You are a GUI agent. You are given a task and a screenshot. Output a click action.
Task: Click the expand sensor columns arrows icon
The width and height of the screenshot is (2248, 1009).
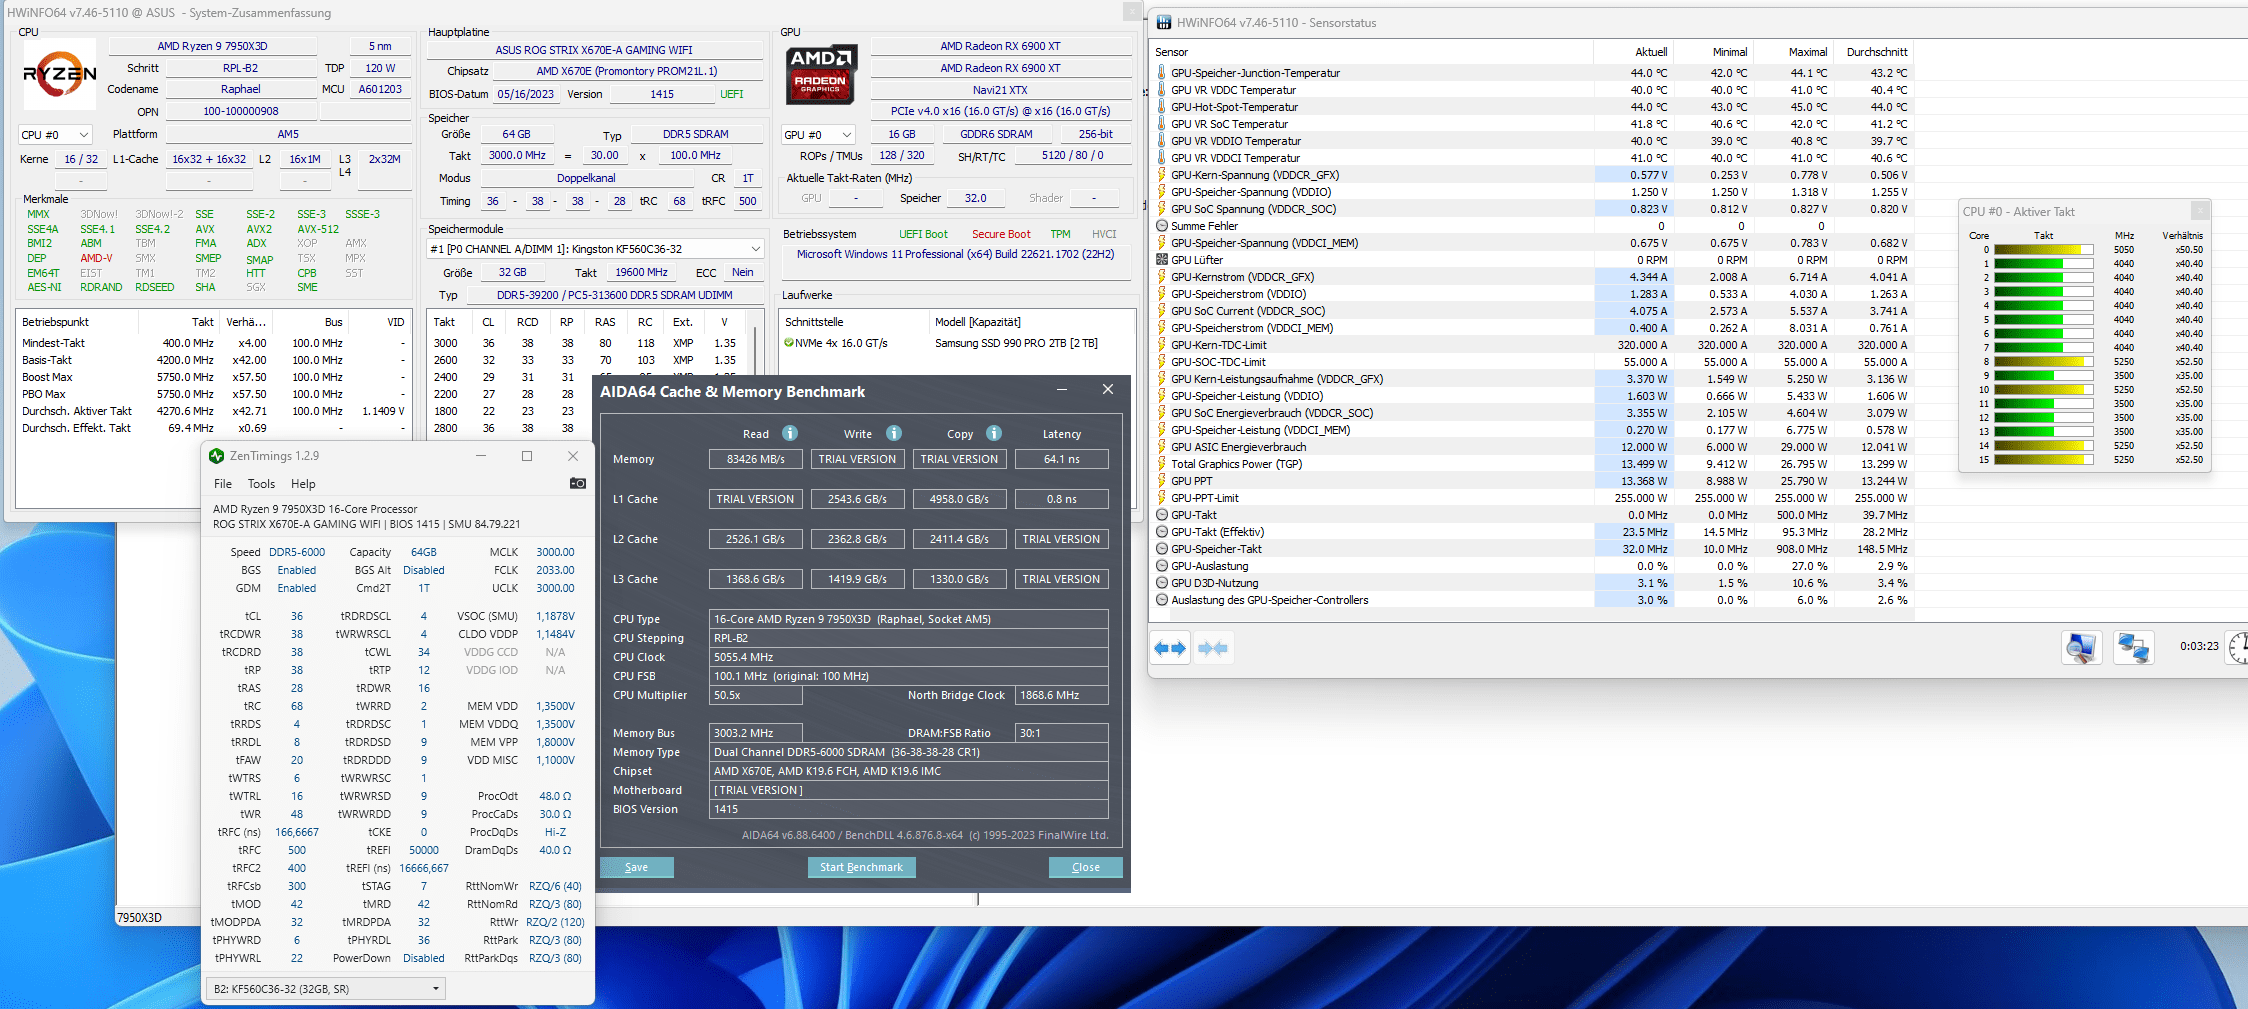click(x=1170, y=648)
